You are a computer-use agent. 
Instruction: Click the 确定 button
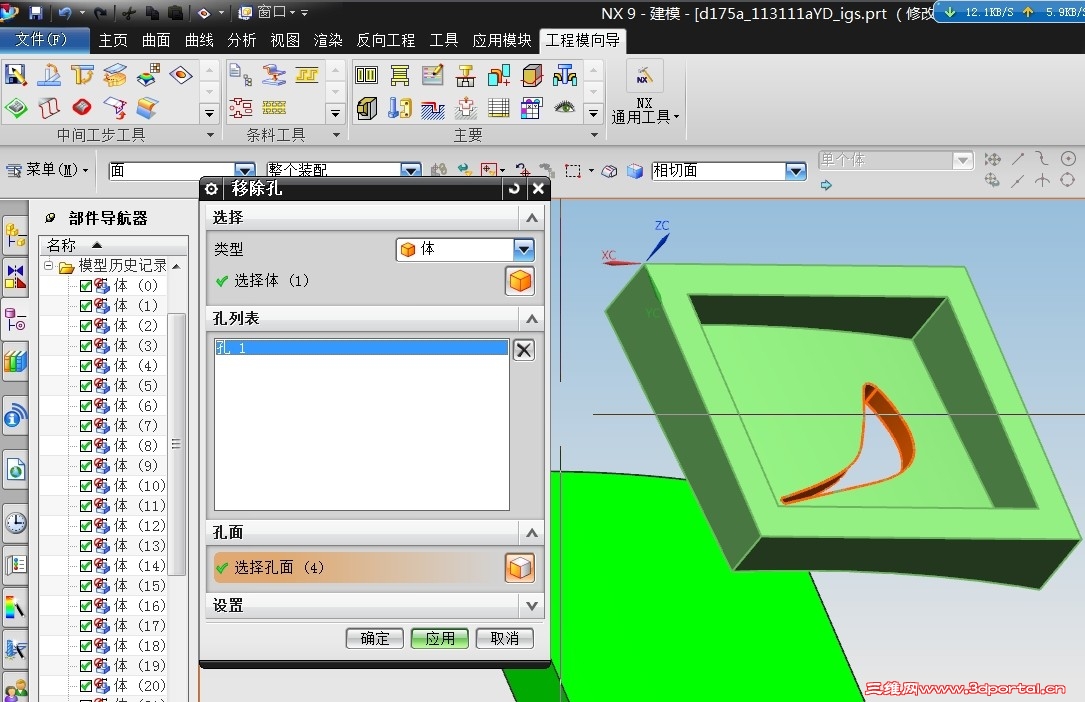[374, 638]
